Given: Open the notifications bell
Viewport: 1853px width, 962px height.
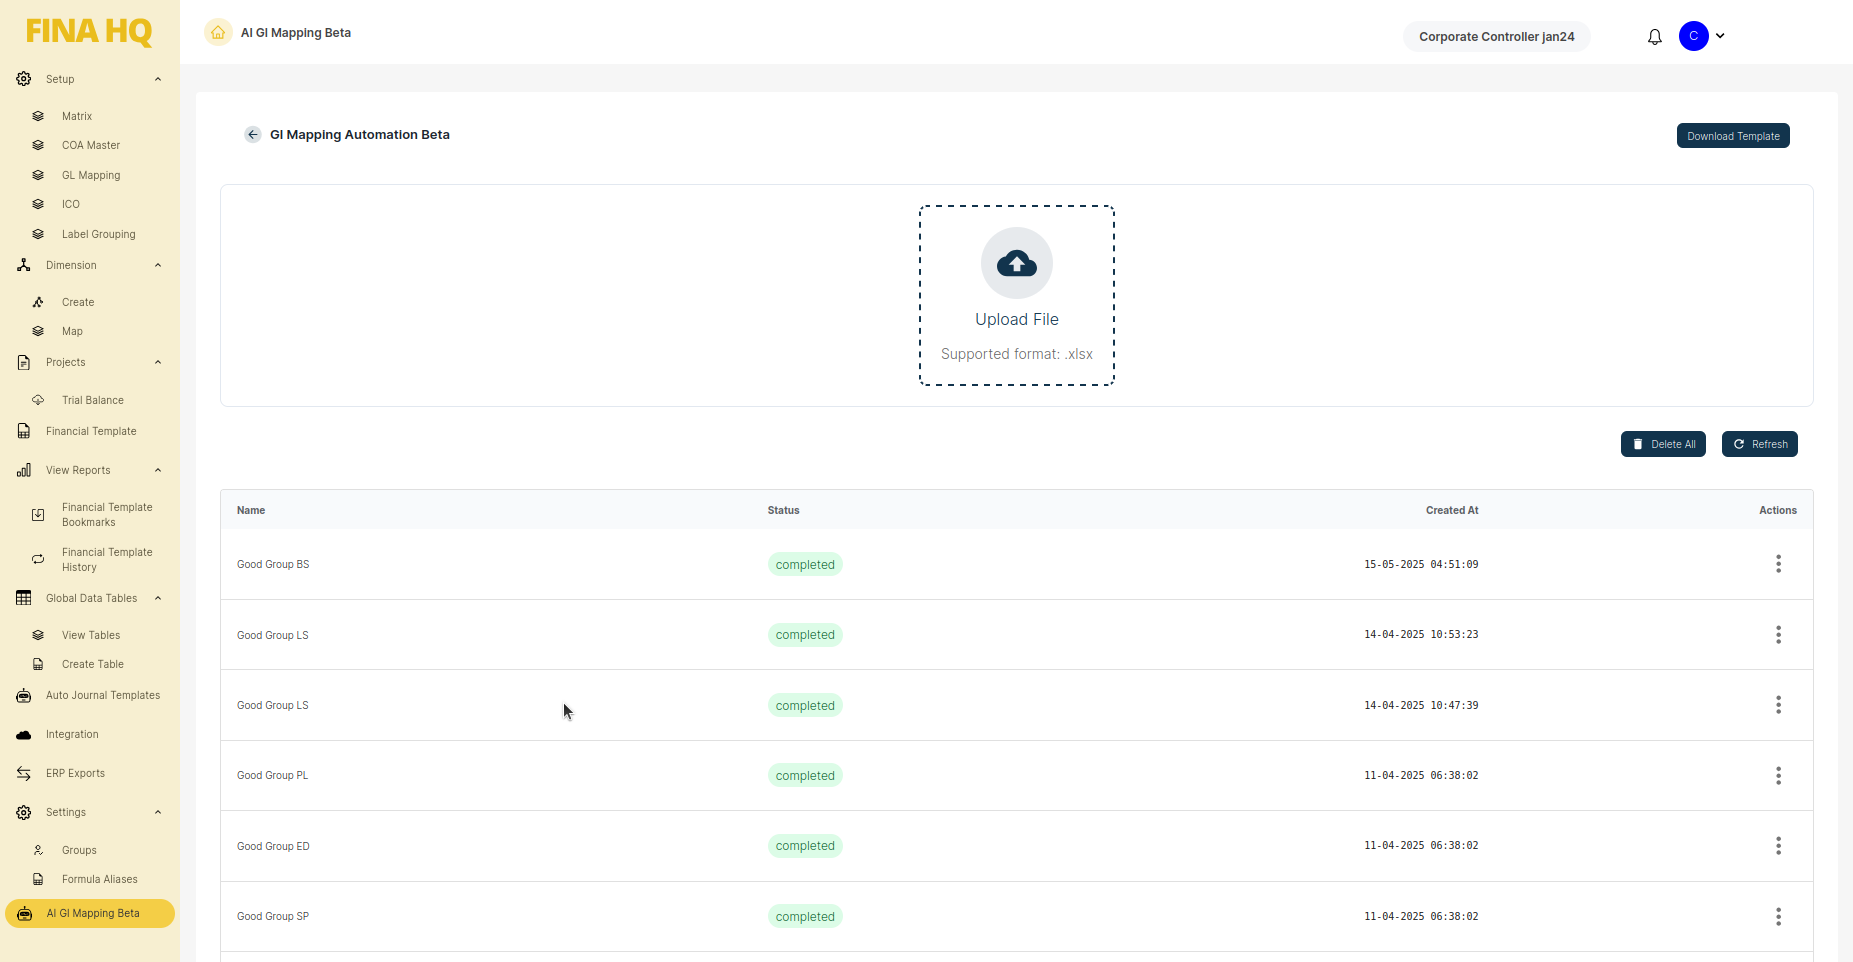Looking at the screenshot, I should pyautogui.click(x=1655, y=37).
